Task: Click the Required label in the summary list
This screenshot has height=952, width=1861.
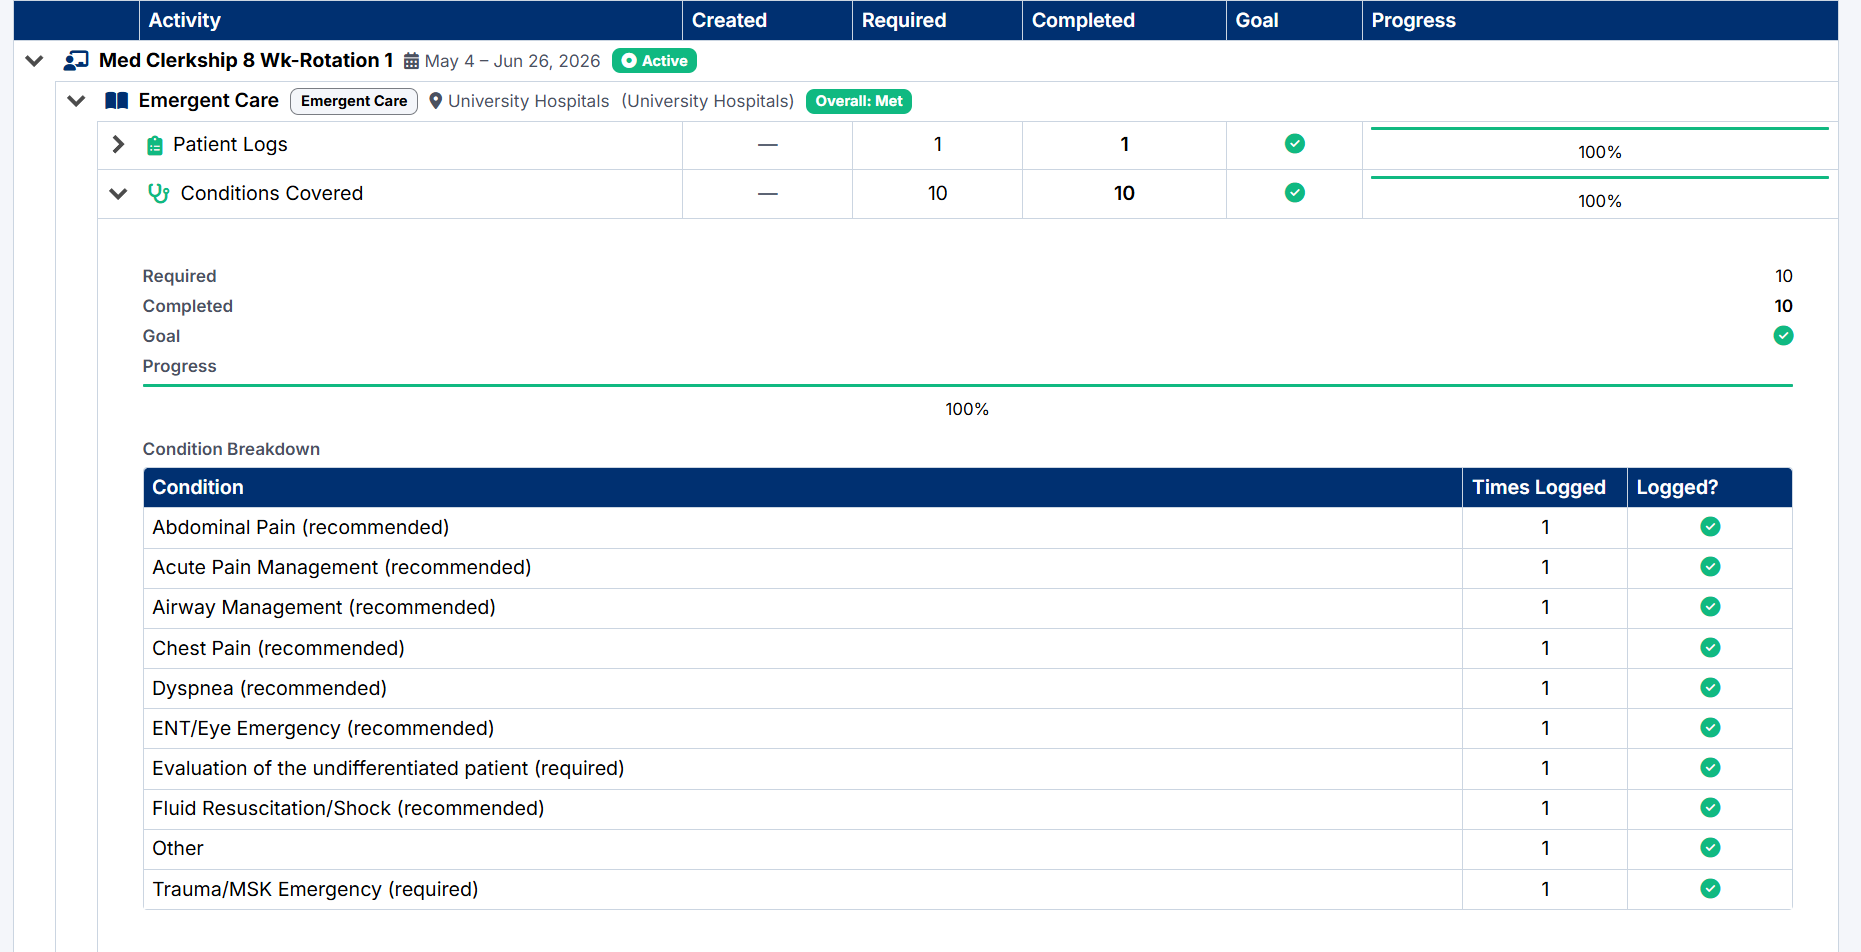Action: point(180,276)
